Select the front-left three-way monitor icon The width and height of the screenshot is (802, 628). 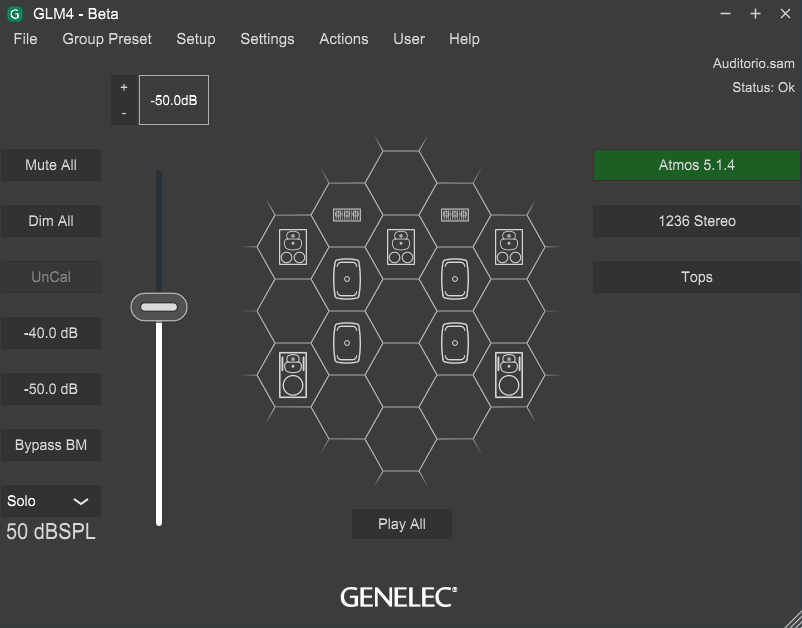click(x=293, y=247)
